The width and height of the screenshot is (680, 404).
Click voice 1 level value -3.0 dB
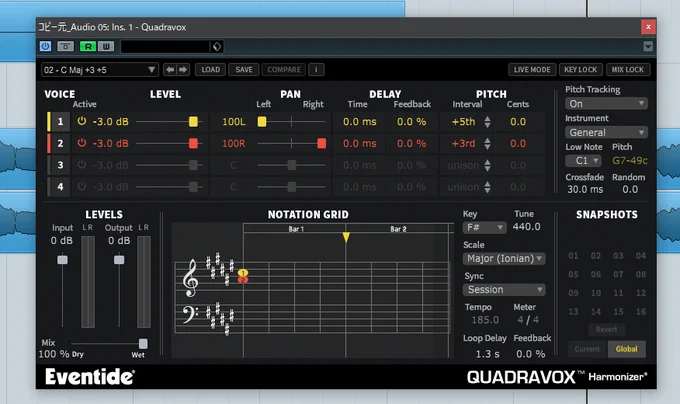coord(111,122)
